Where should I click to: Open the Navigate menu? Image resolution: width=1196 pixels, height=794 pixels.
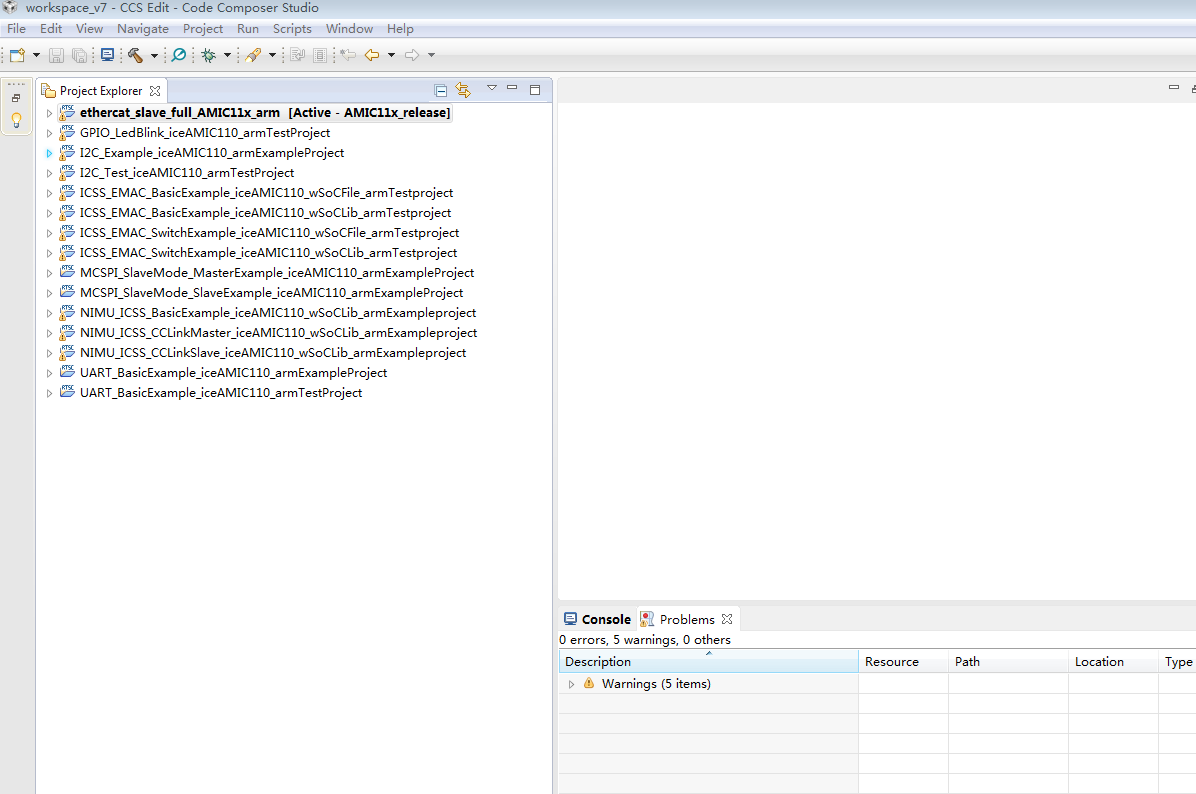click(143, 29)
